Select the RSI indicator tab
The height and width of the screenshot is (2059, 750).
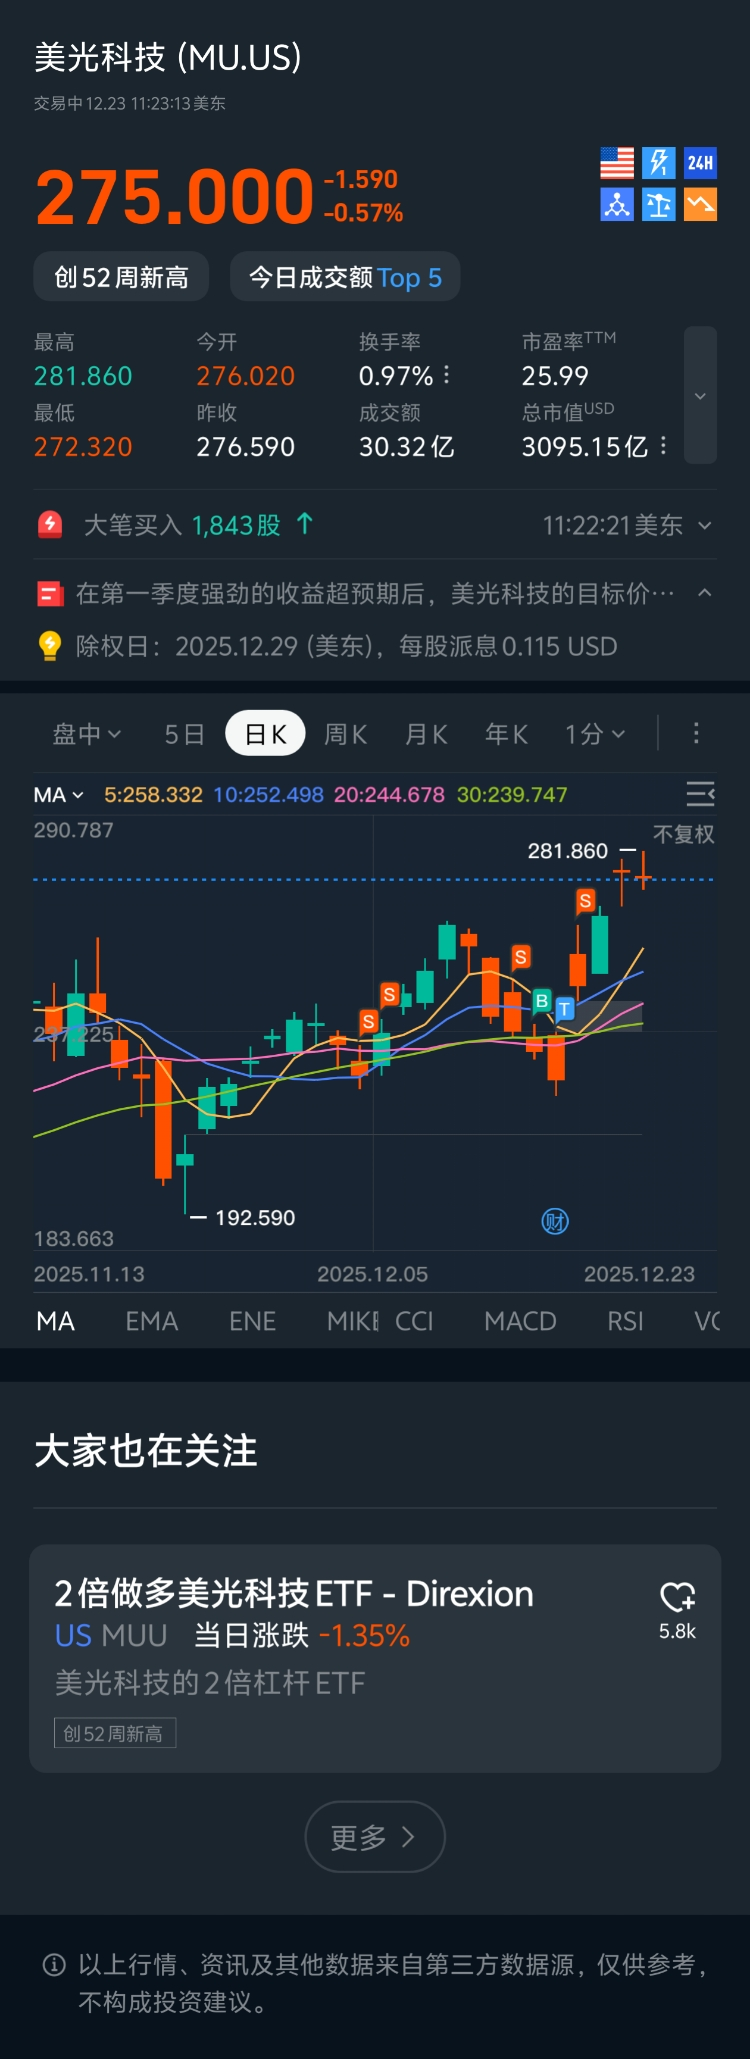[625, 1321]
